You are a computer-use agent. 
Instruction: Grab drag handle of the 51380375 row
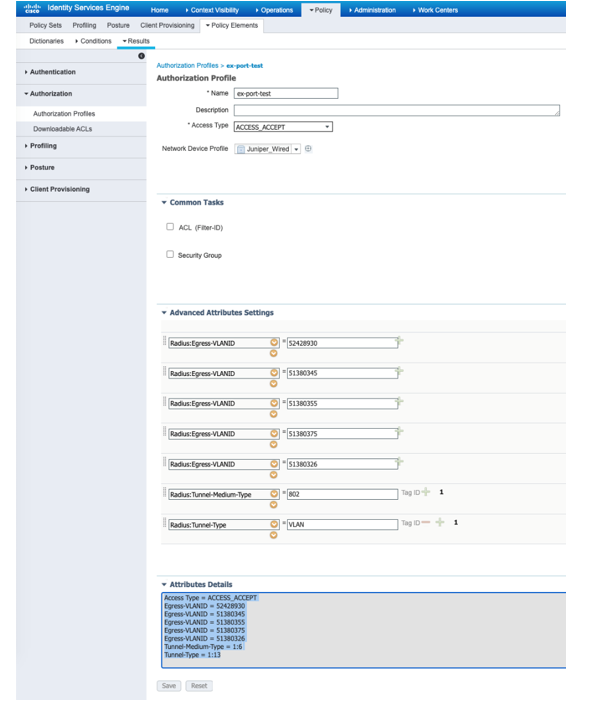click(164, 431)
